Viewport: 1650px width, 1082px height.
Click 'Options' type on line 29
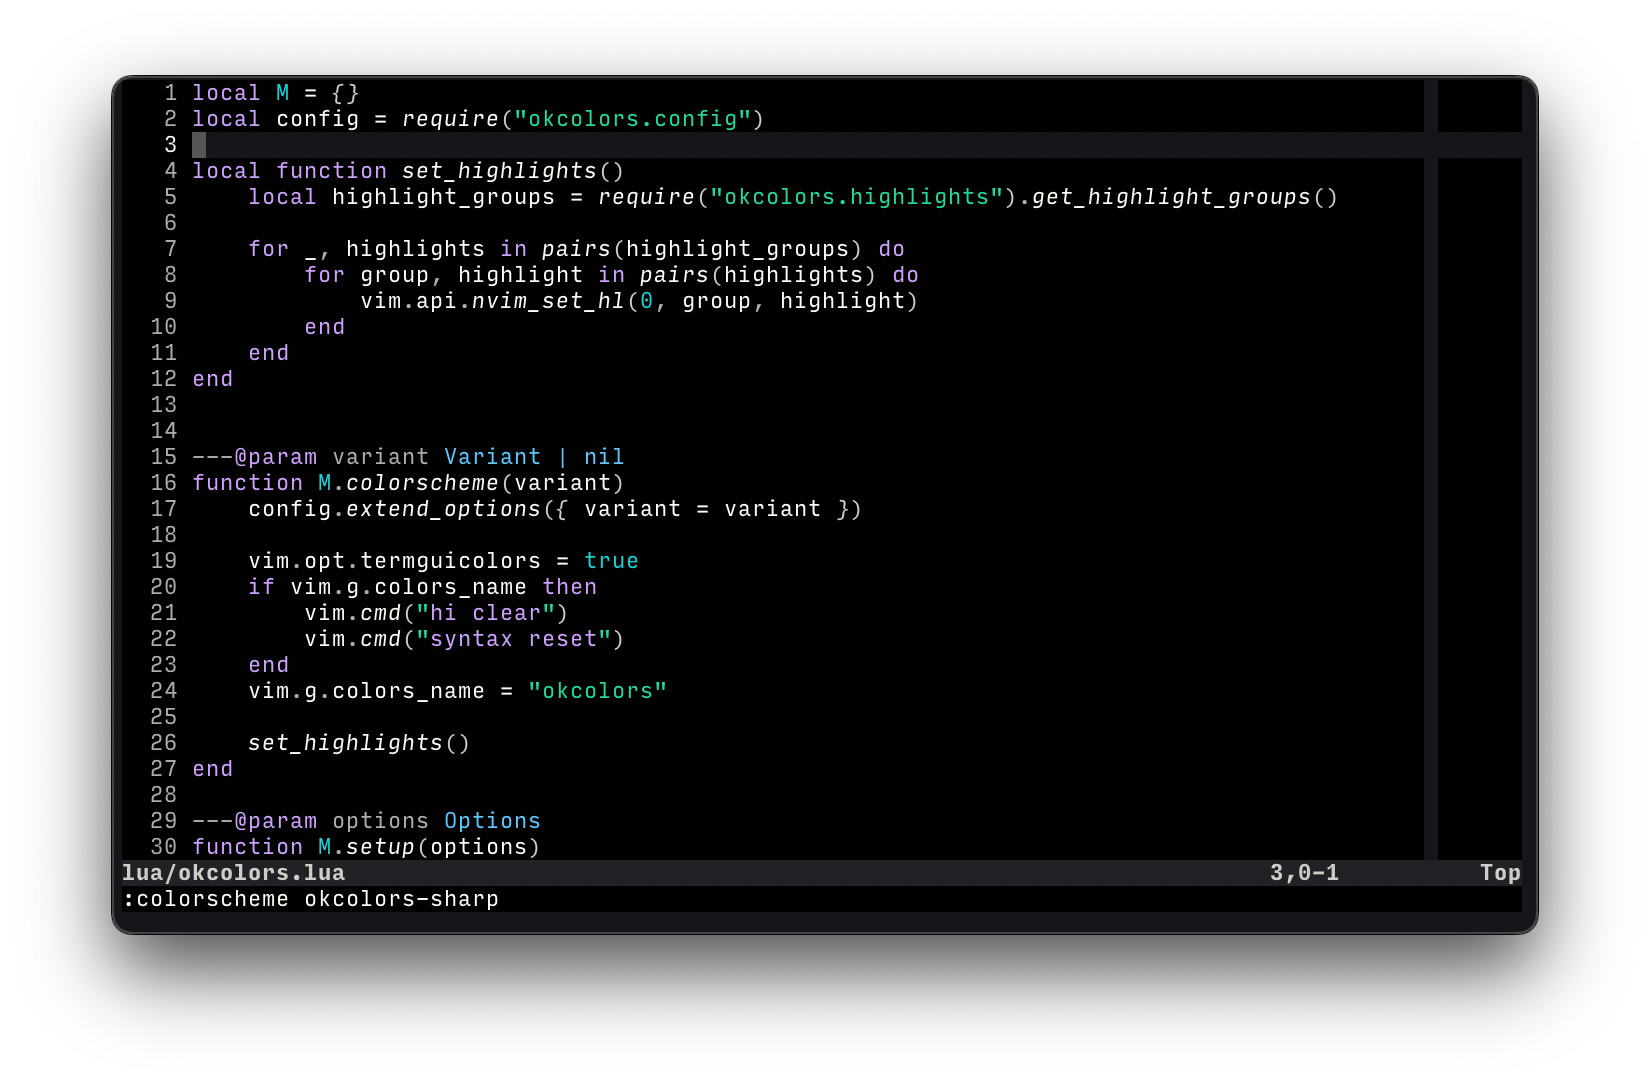(492, 821)
